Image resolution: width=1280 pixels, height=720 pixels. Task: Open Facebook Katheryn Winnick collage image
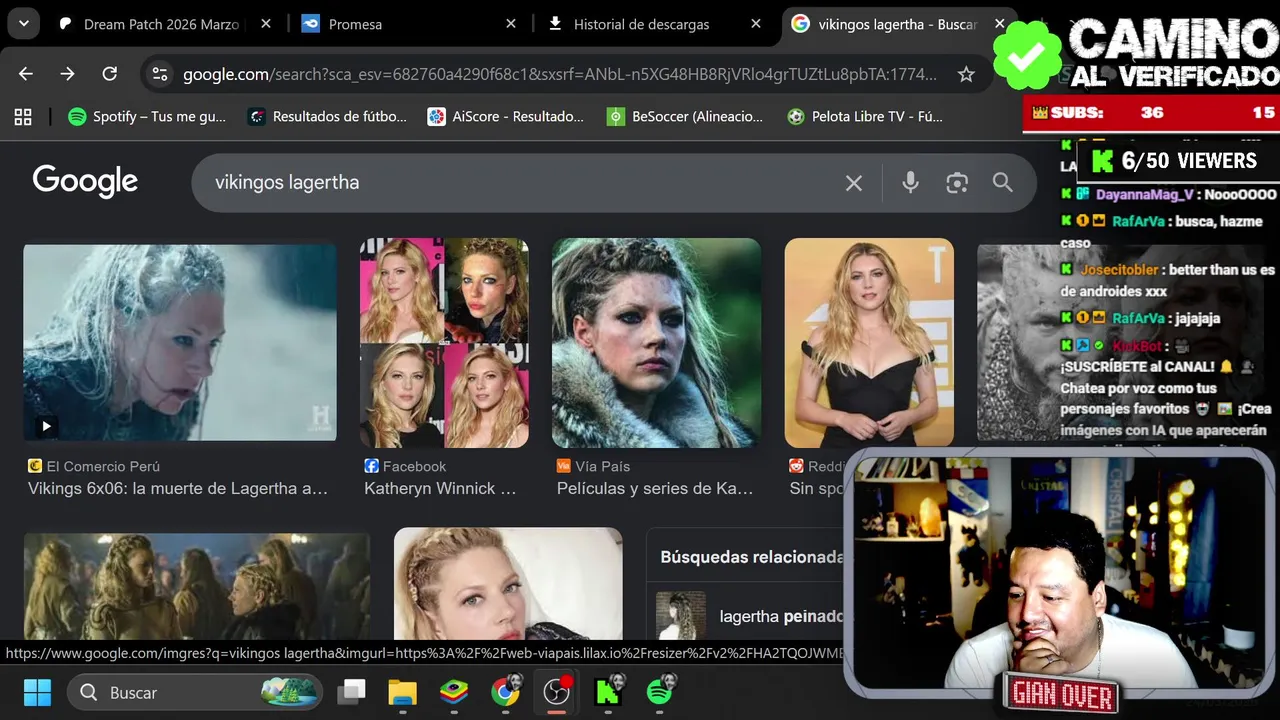(x=444, y=343)
